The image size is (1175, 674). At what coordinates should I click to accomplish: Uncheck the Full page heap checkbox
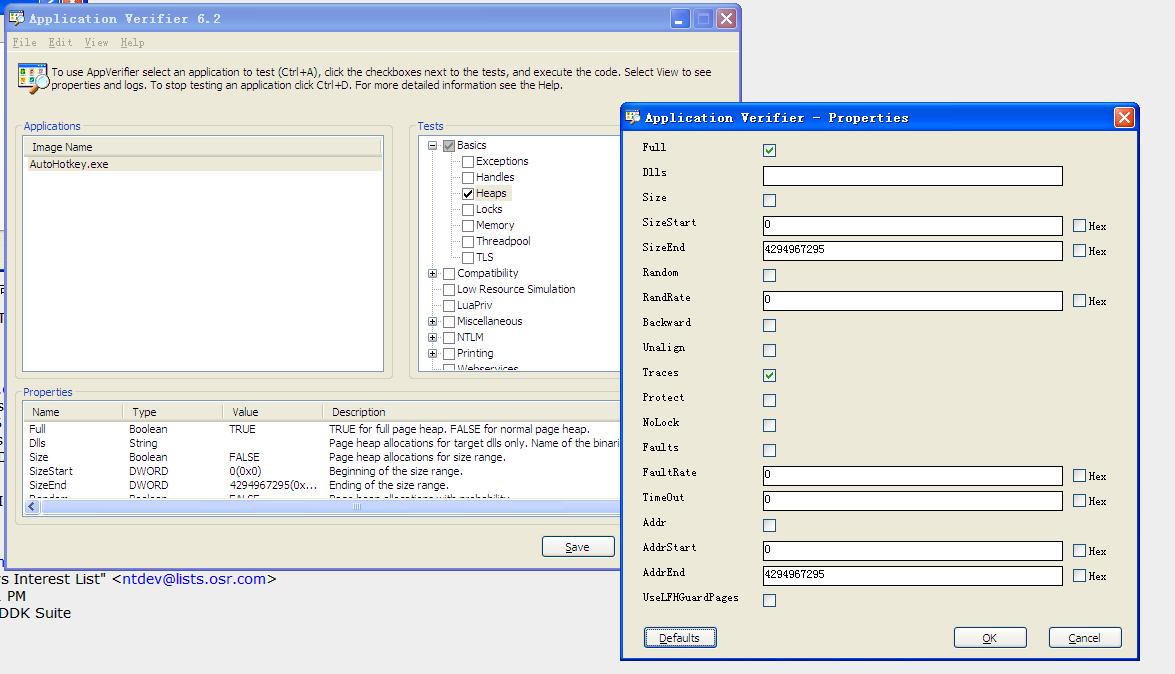coord(769,150)
